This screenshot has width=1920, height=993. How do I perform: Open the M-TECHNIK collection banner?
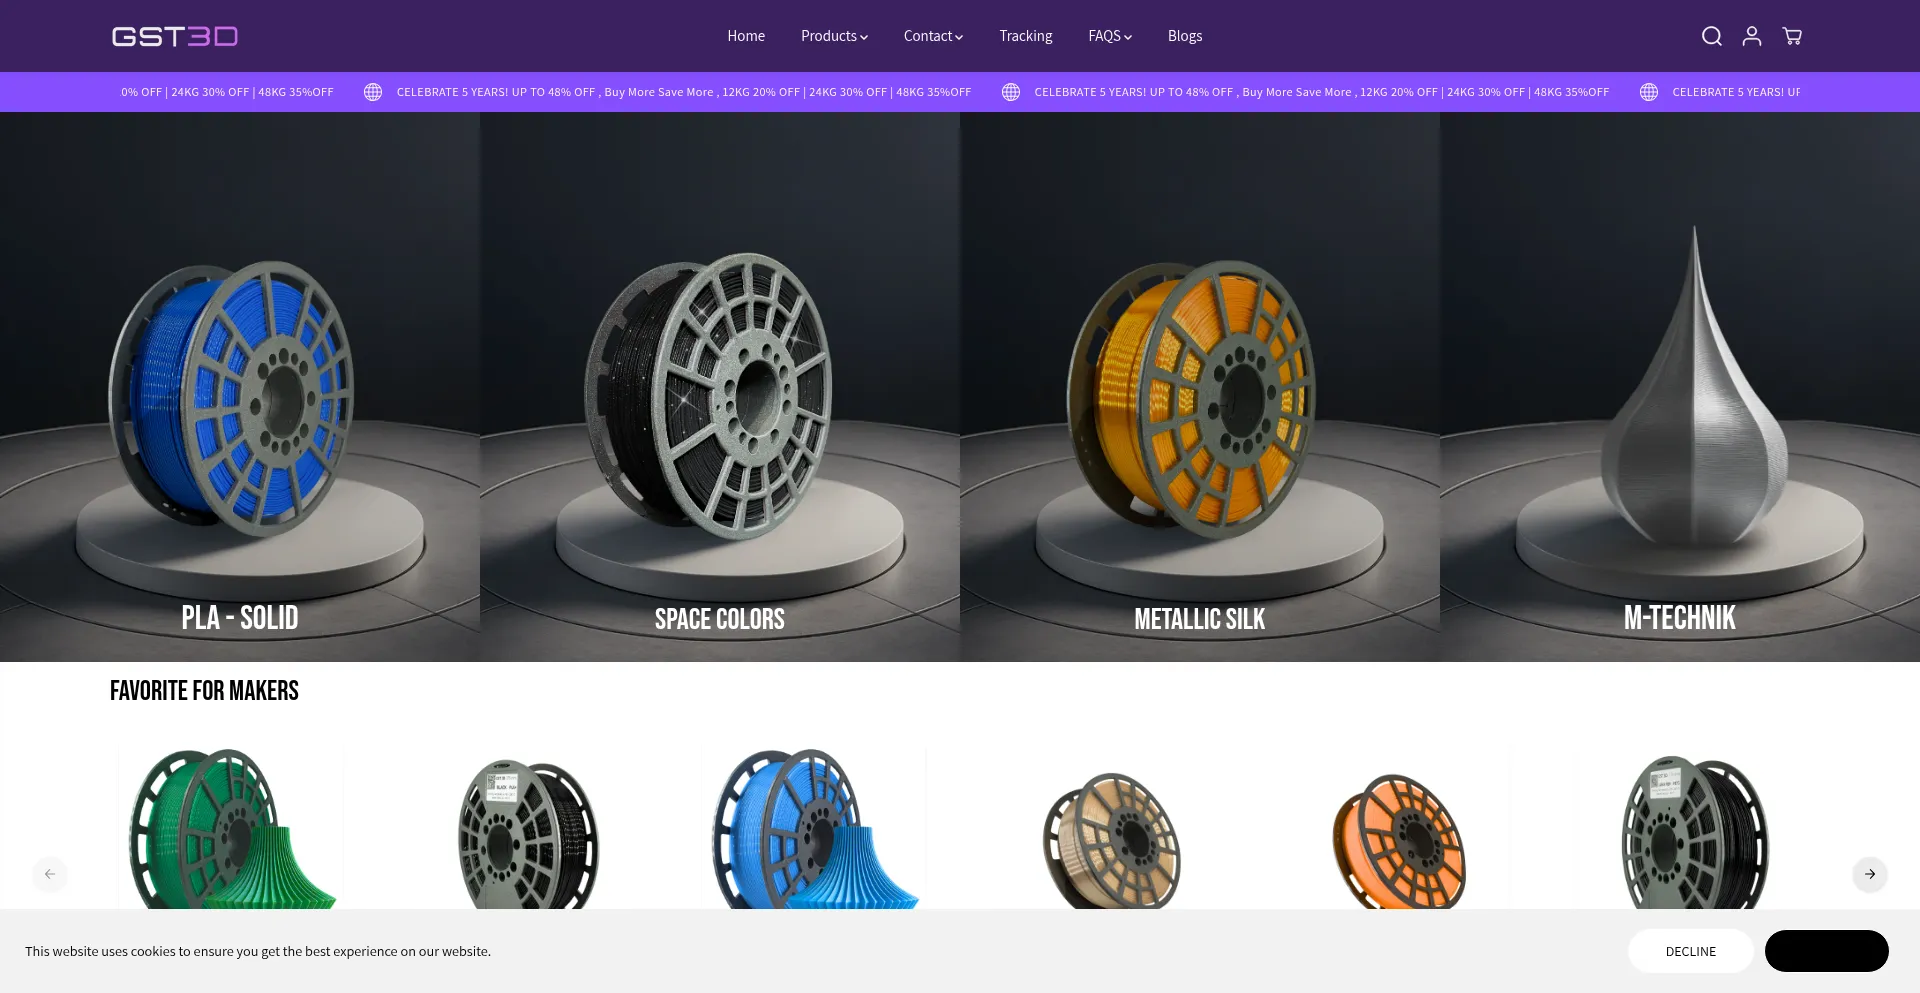point(1680,387)
